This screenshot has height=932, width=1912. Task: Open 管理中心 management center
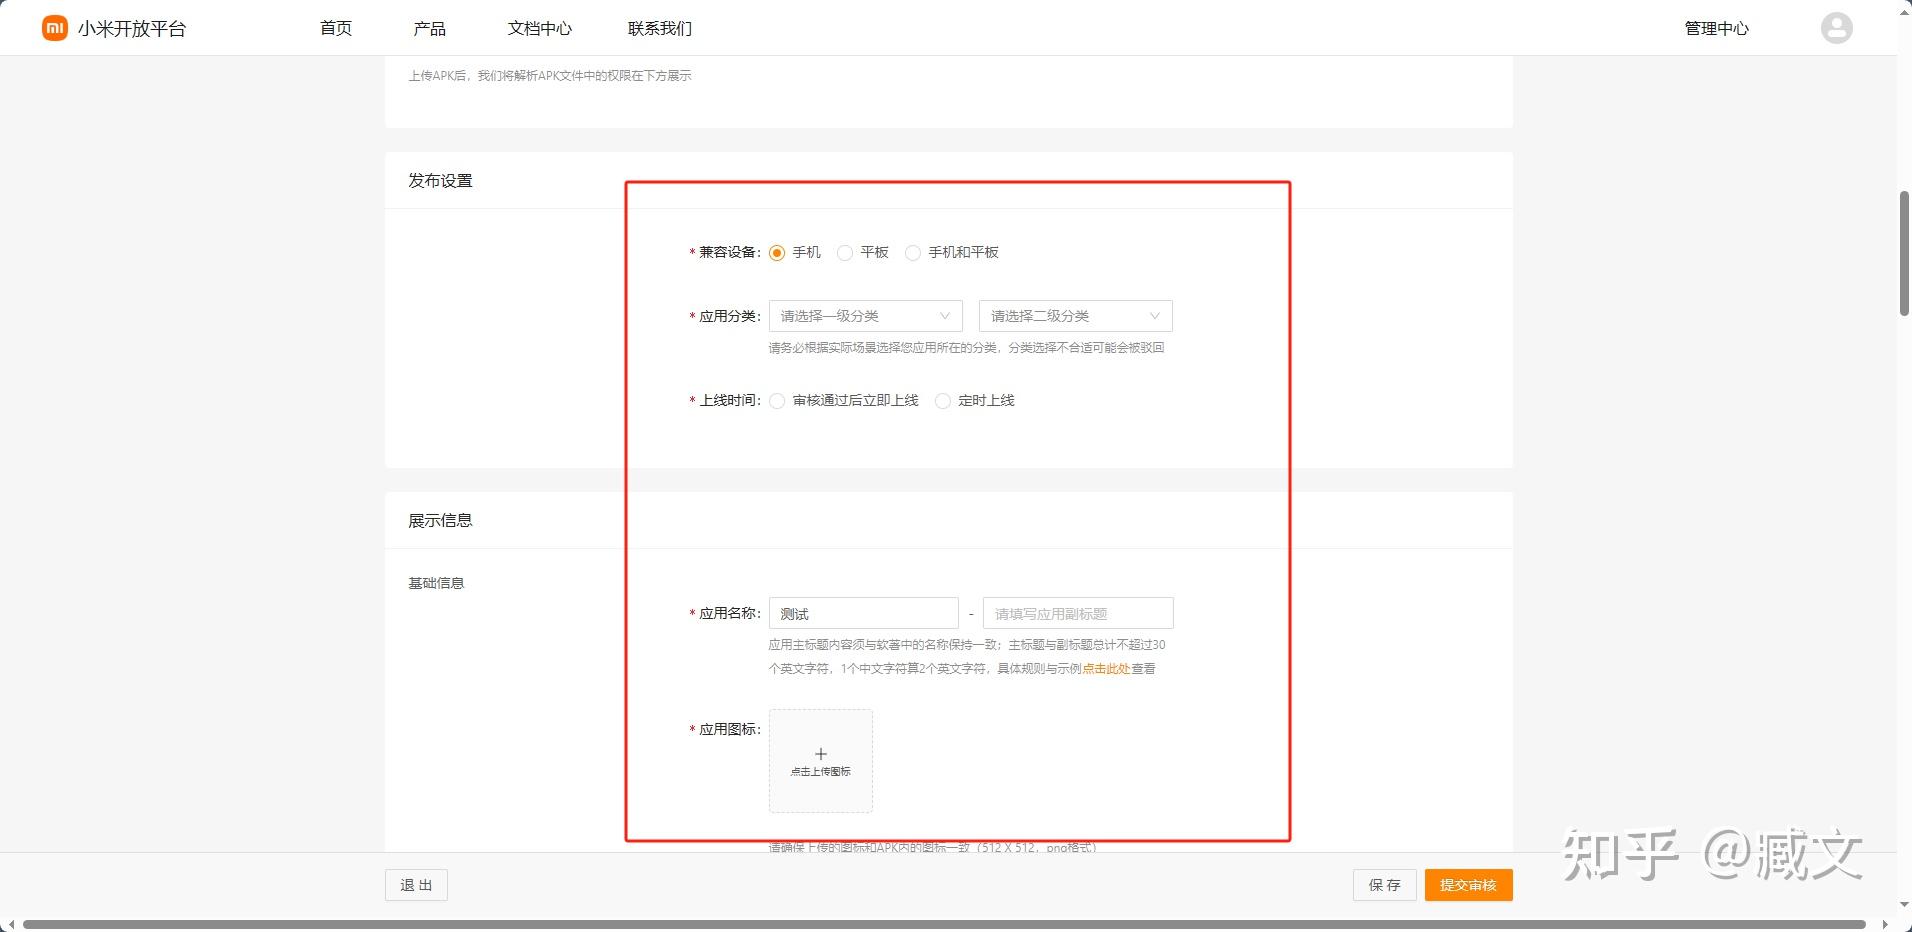[1716, 28]
